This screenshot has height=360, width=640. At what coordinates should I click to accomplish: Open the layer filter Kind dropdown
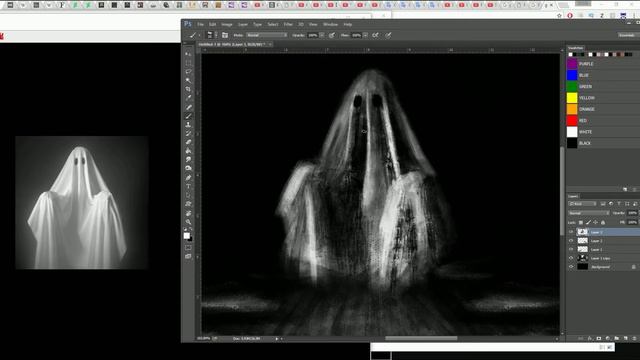pos(582,204)
